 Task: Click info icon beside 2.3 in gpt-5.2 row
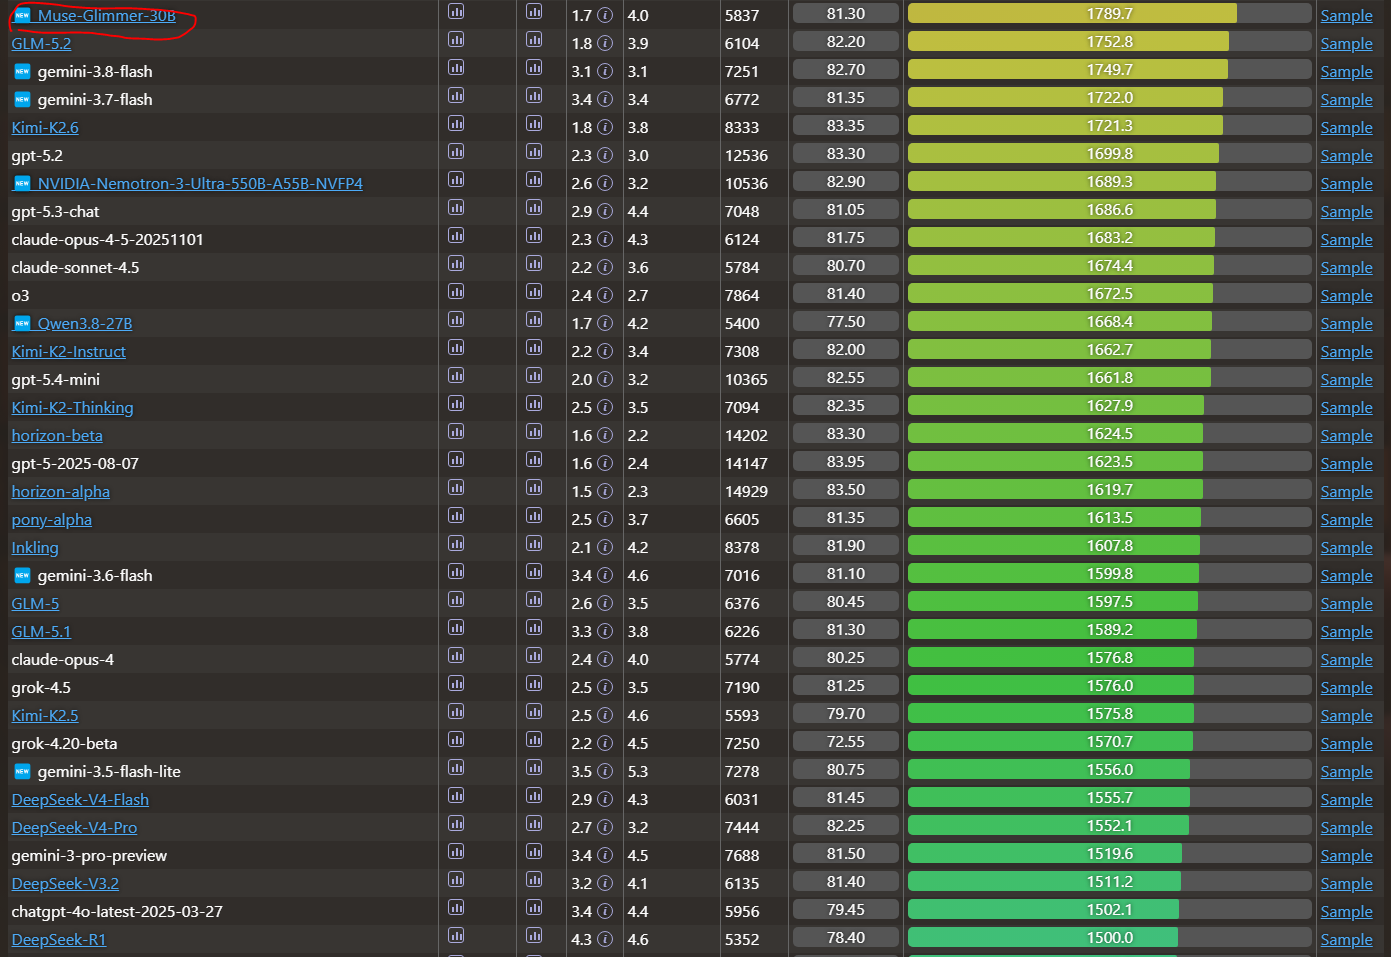click(x=605, y=156)
